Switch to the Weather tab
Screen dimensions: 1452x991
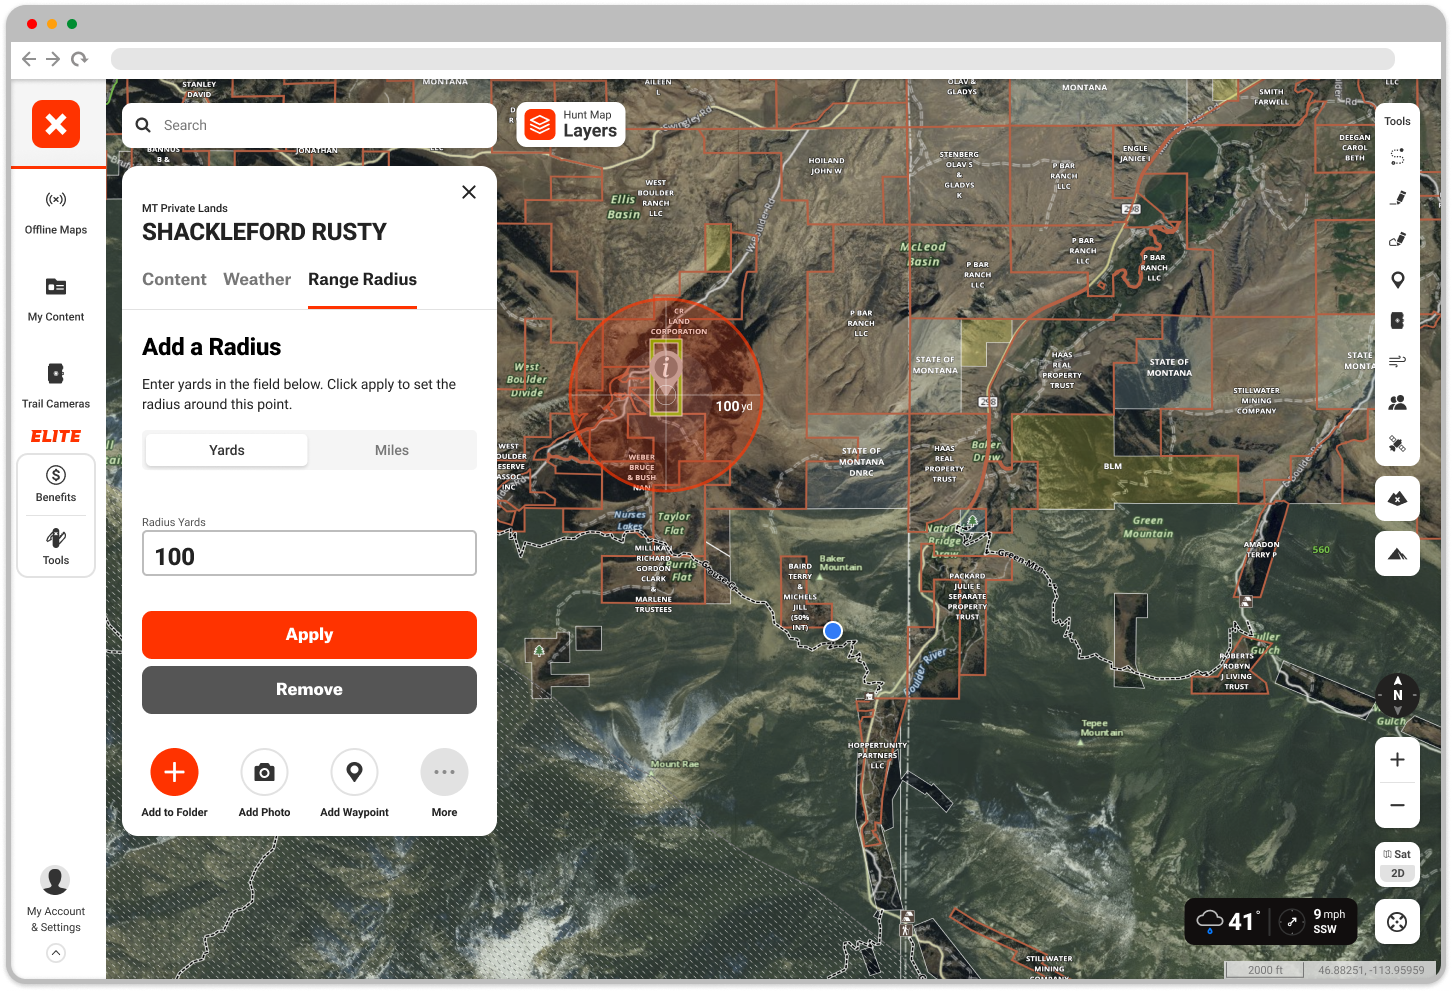point(257,279)
